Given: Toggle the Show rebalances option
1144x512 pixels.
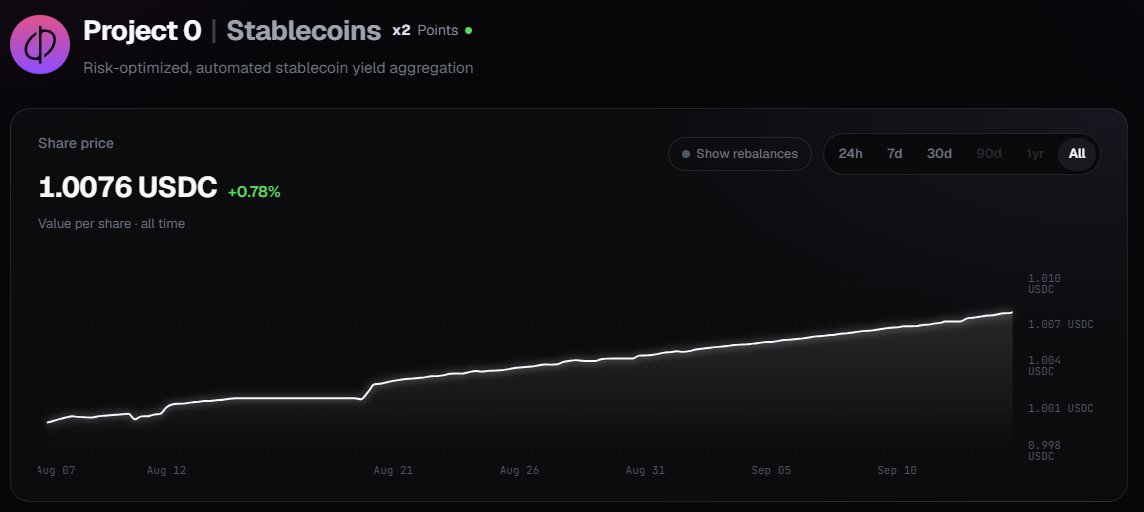Looking at the screenshot, I should pos(740,154).
